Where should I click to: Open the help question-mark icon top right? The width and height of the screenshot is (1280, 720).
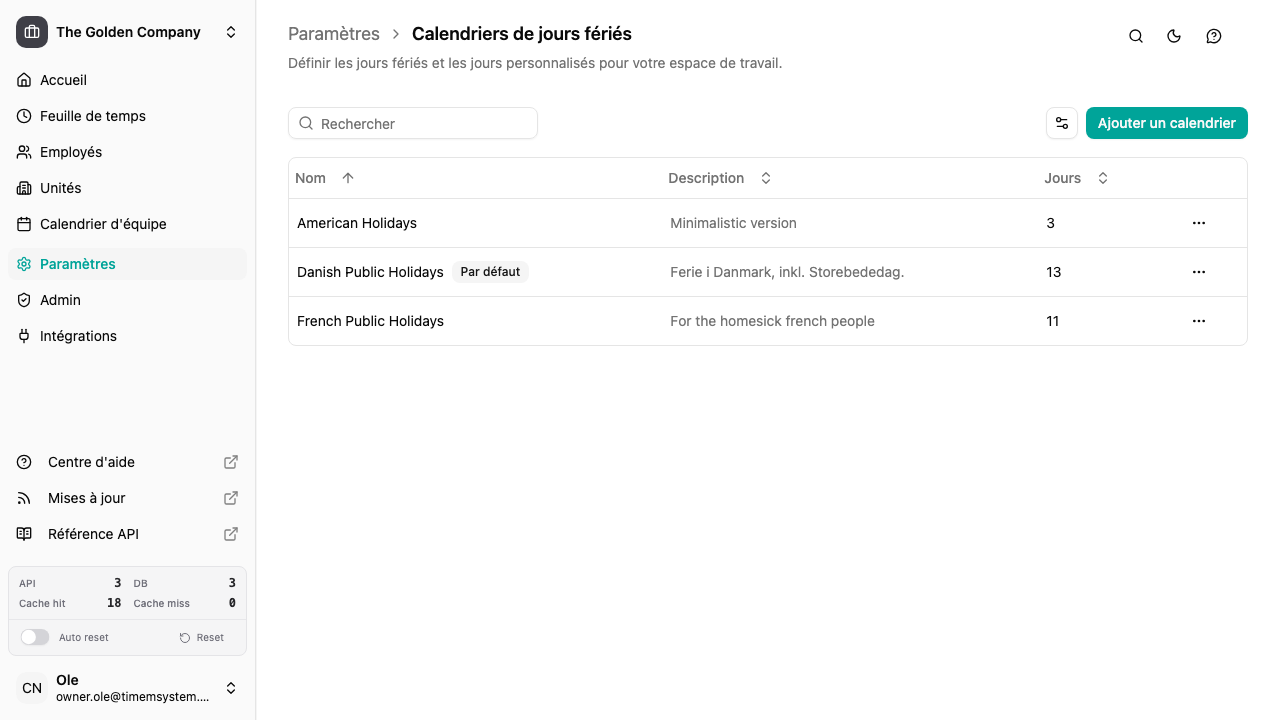(x=1213, y=36)
